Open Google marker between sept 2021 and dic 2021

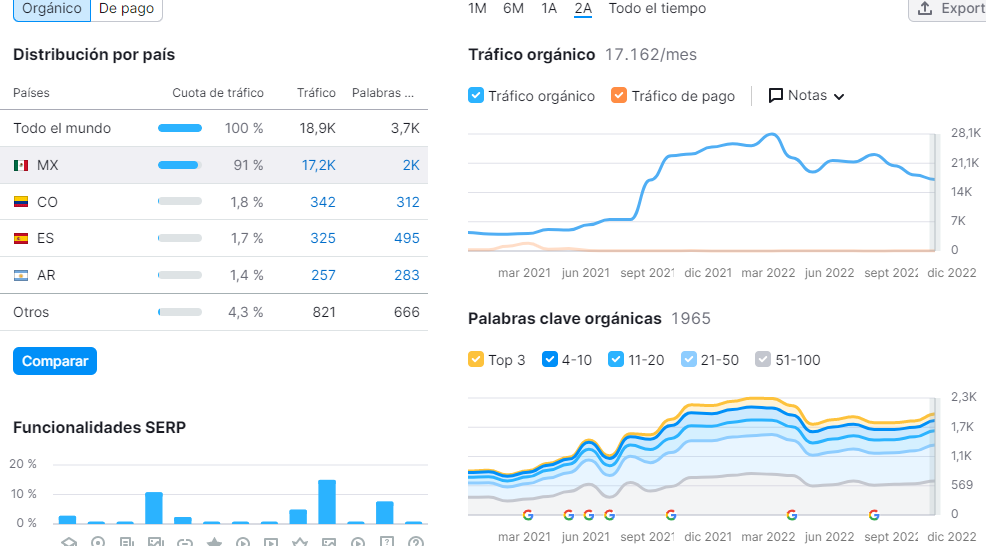pos(671,515)
